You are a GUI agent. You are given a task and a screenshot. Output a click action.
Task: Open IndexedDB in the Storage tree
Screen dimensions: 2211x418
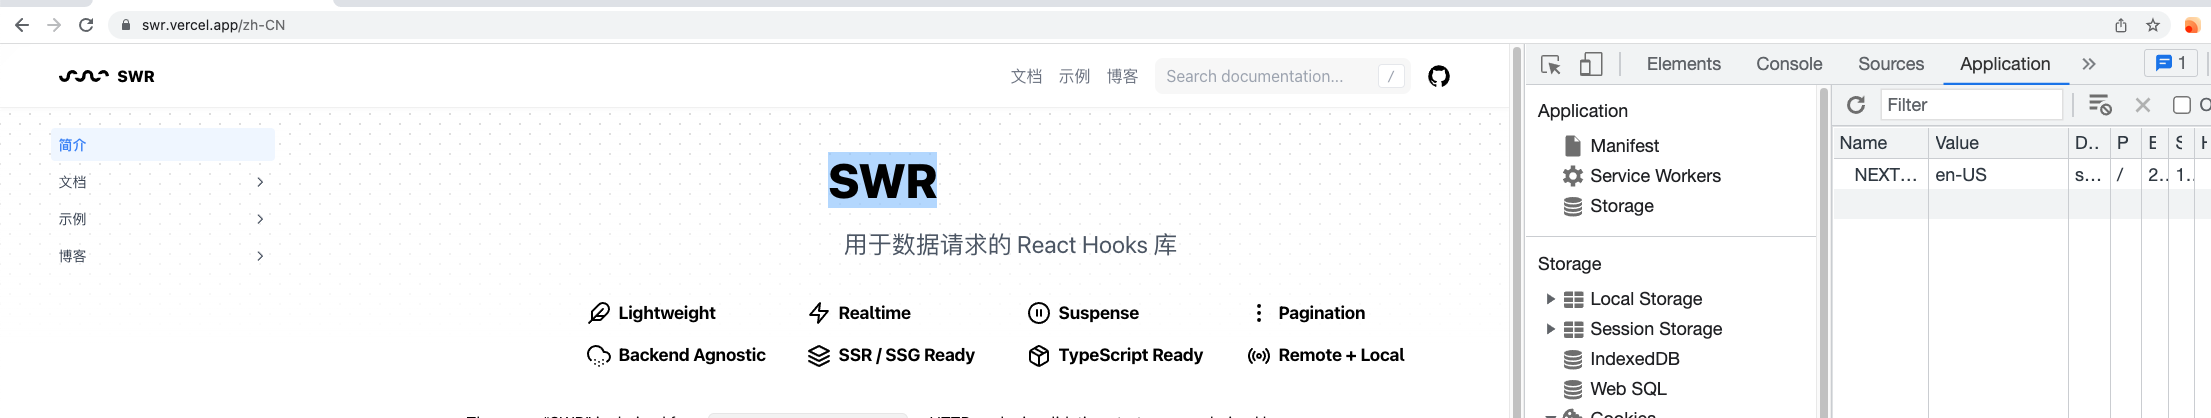[1634, 359]
